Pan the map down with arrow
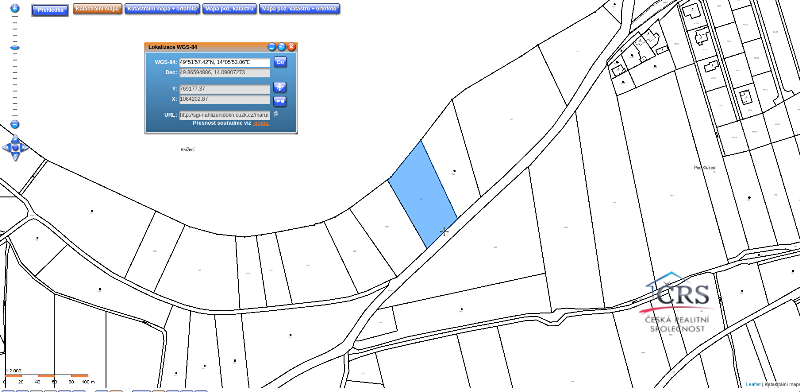Viewport: 800px width, 392px height. [15, 157]
